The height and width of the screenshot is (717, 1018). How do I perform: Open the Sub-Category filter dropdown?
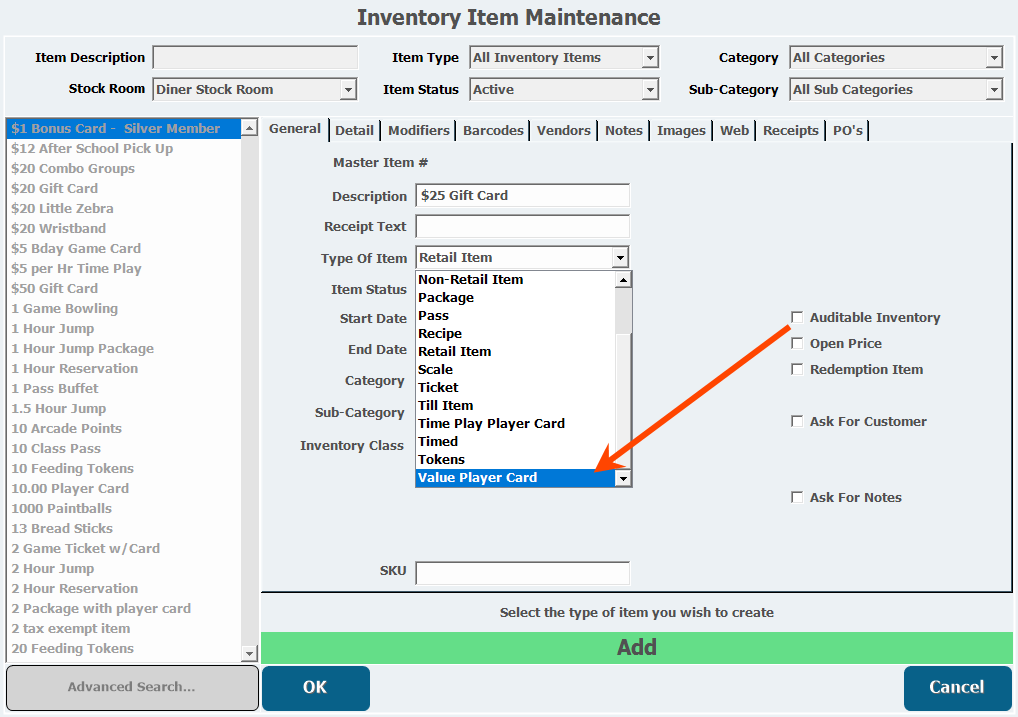click(994, 90)
